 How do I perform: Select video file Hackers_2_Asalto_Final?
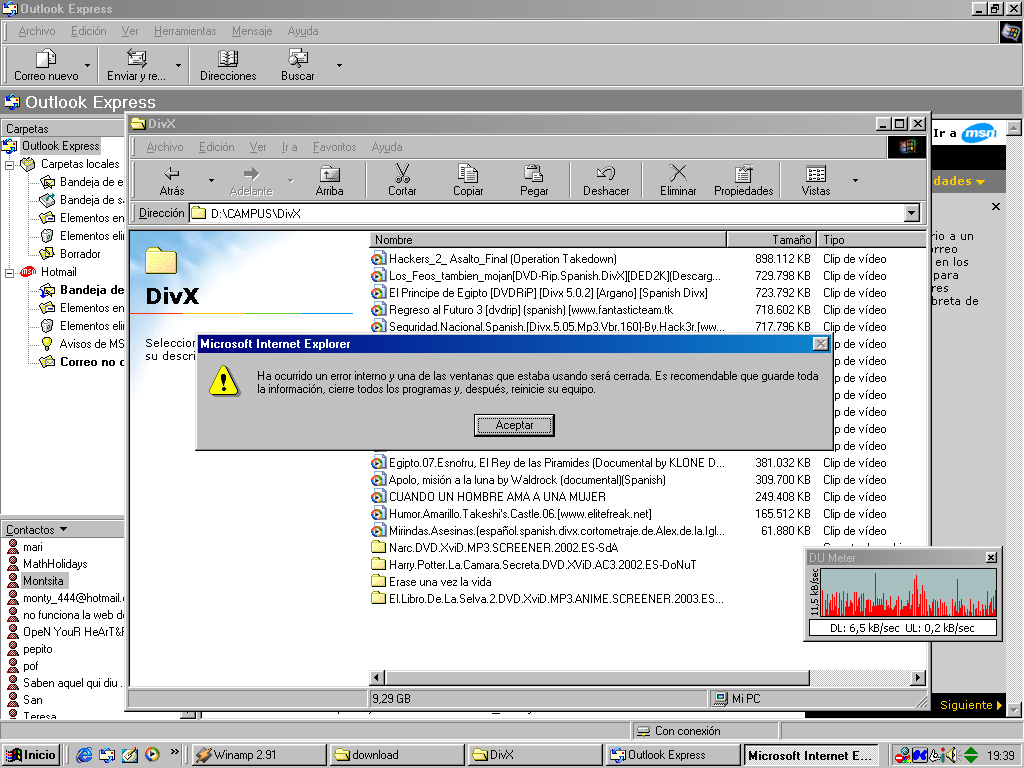(x=502, y=259)
